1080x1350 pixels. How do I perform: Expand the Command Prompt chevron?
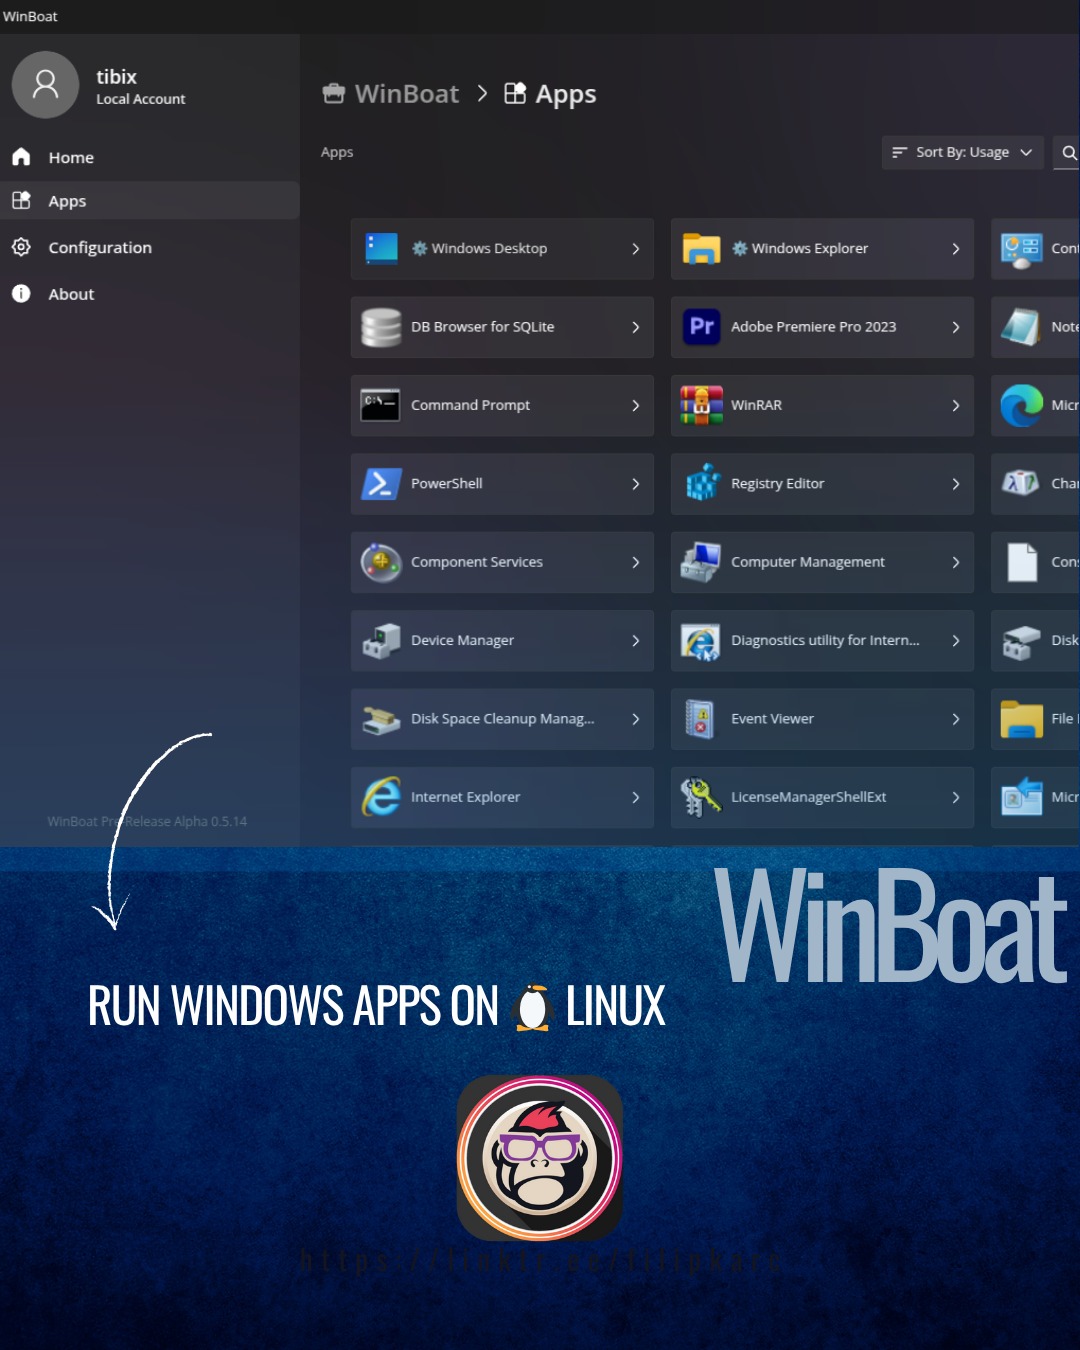click(x=636, y=405)
